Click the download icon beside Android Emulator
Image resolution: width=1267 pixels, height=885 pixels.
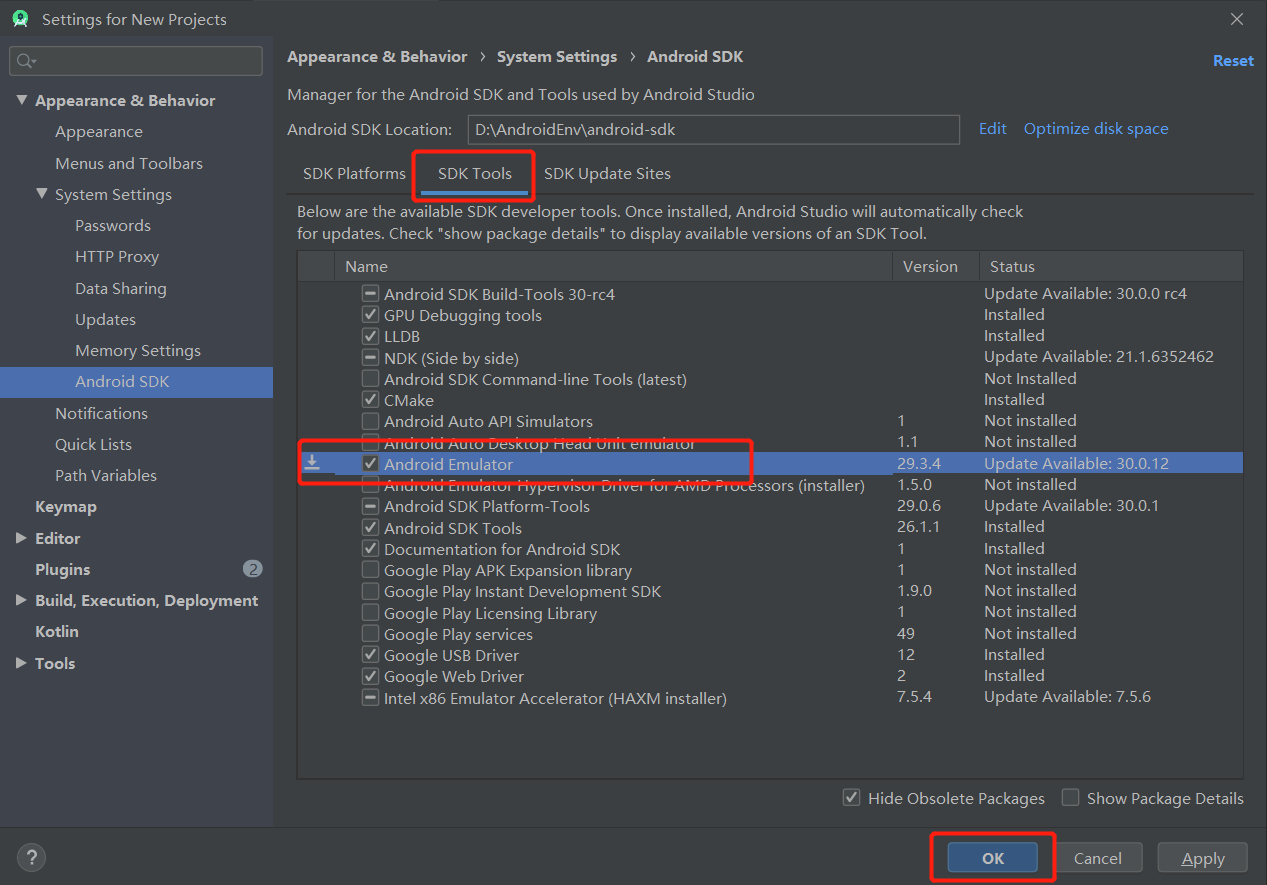click(313, 462)
